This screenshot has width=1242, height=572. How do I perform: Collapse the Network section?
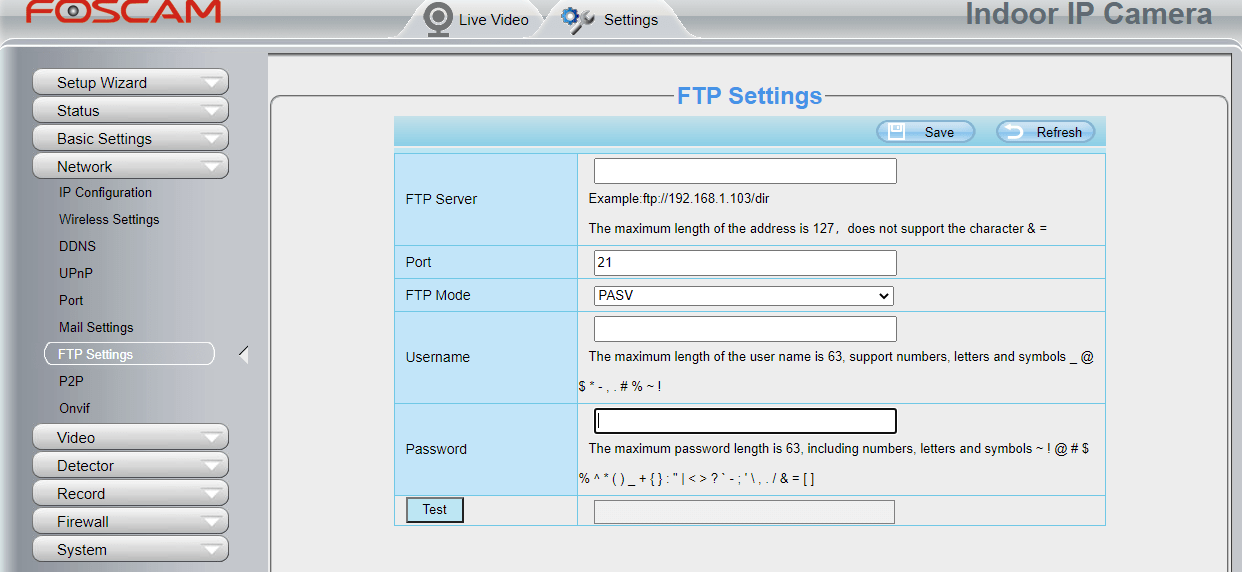click(x=130, y=166)
